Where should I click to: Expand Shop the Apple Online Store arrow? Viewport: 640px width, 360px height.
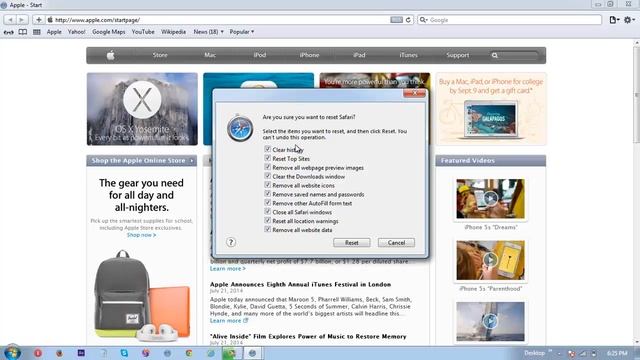(x=191, y=161)
